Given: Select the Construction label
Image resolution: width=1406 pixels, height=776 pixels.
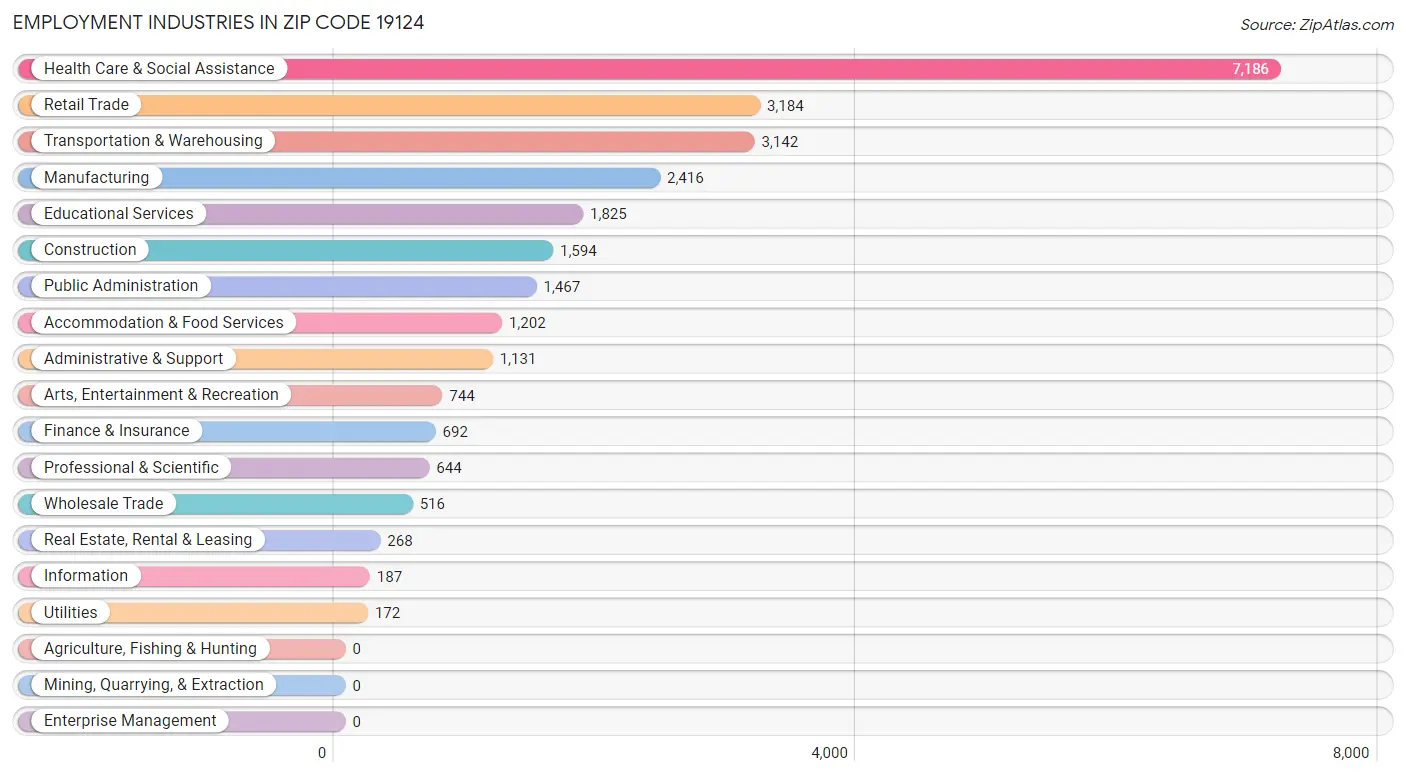Looking at the screenshot, I should (90, 250).
